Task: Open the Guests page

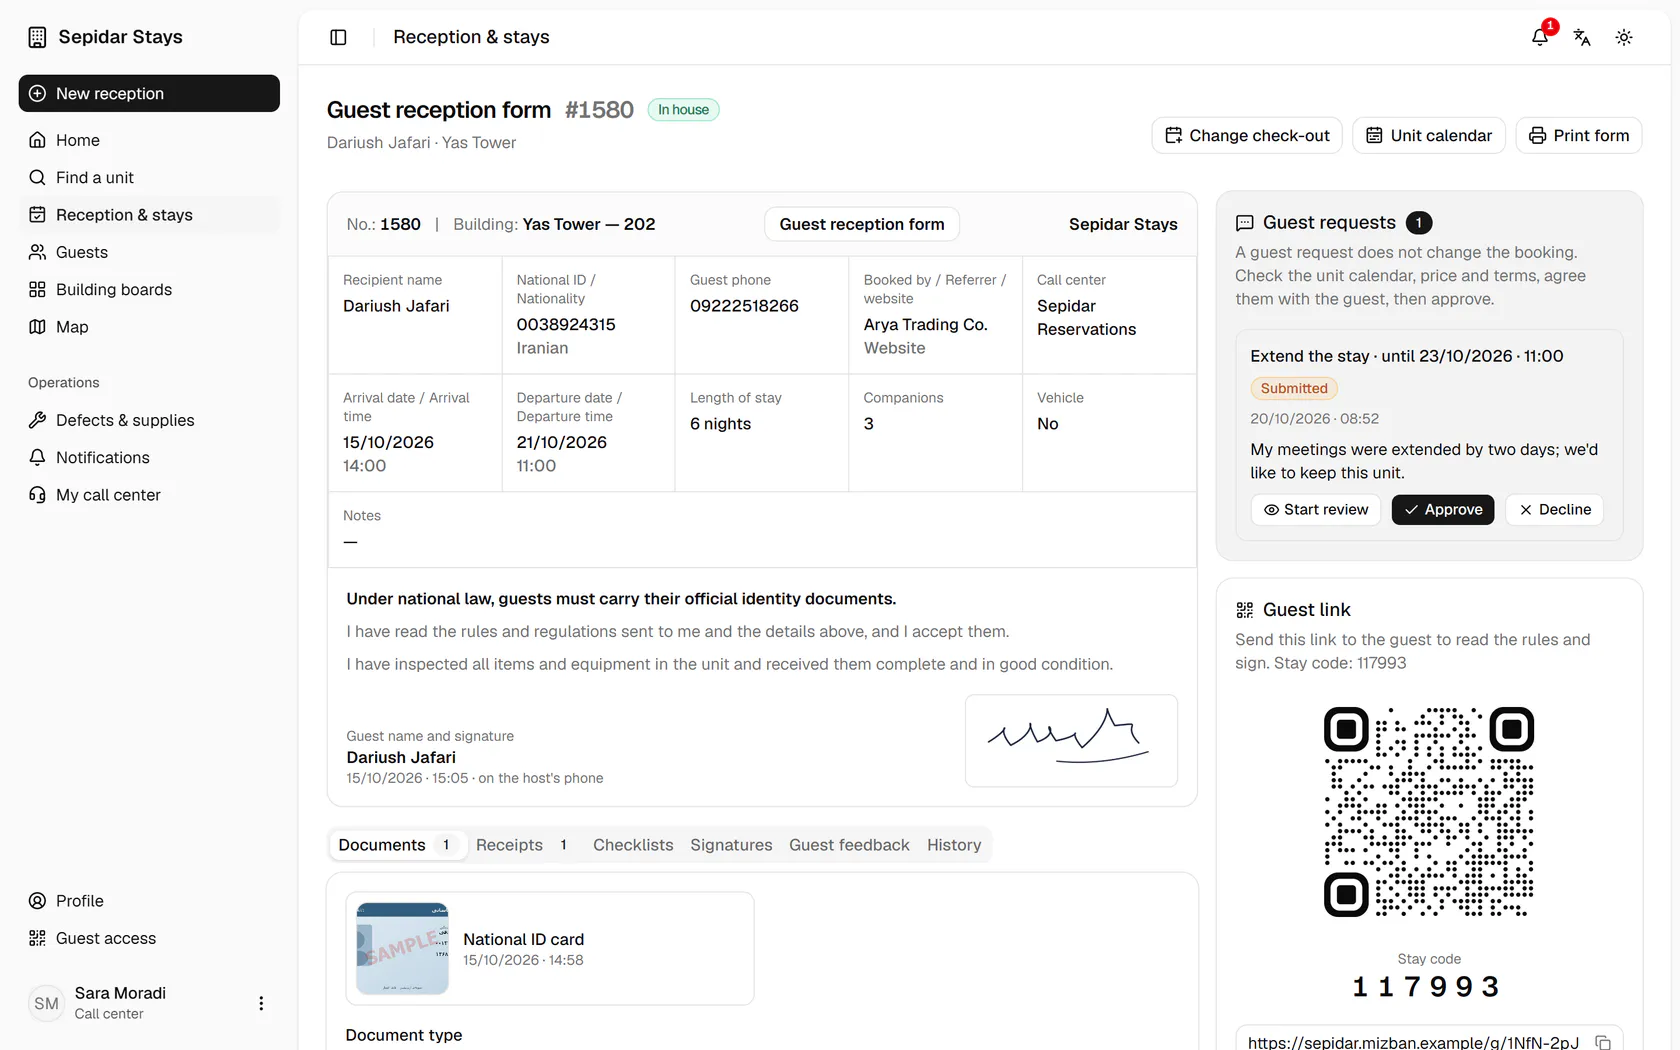Action: tap(149, 252)
